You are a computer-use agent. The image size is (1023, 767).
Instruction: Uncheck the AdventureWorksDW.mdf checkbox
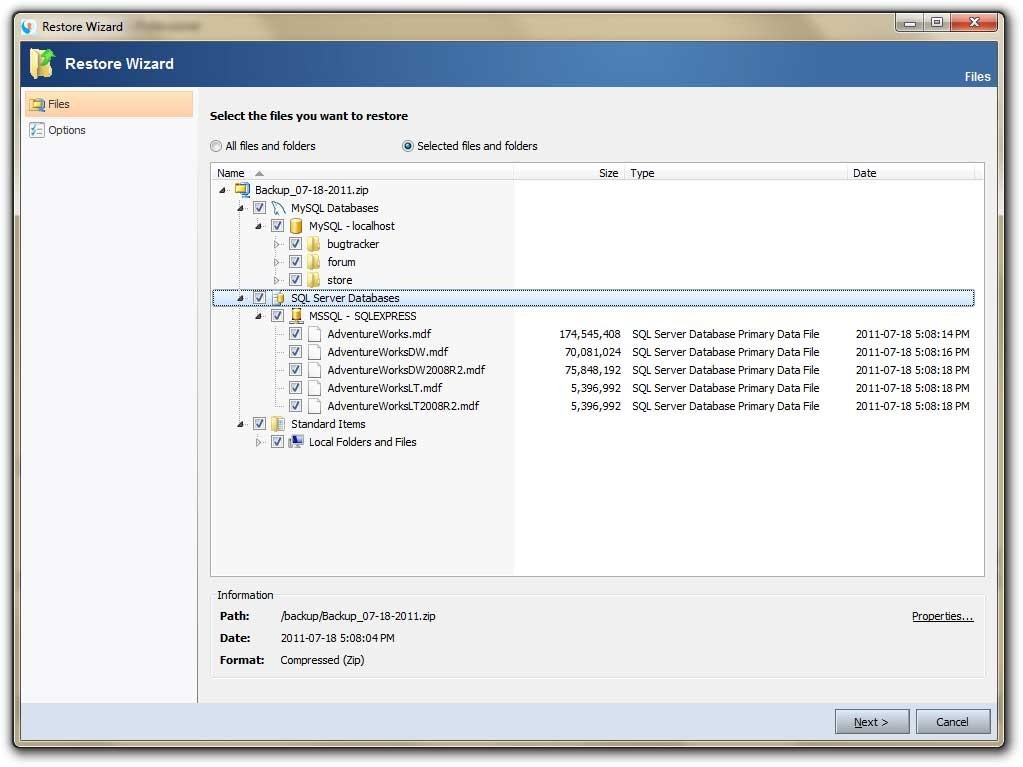click(295, 352)
